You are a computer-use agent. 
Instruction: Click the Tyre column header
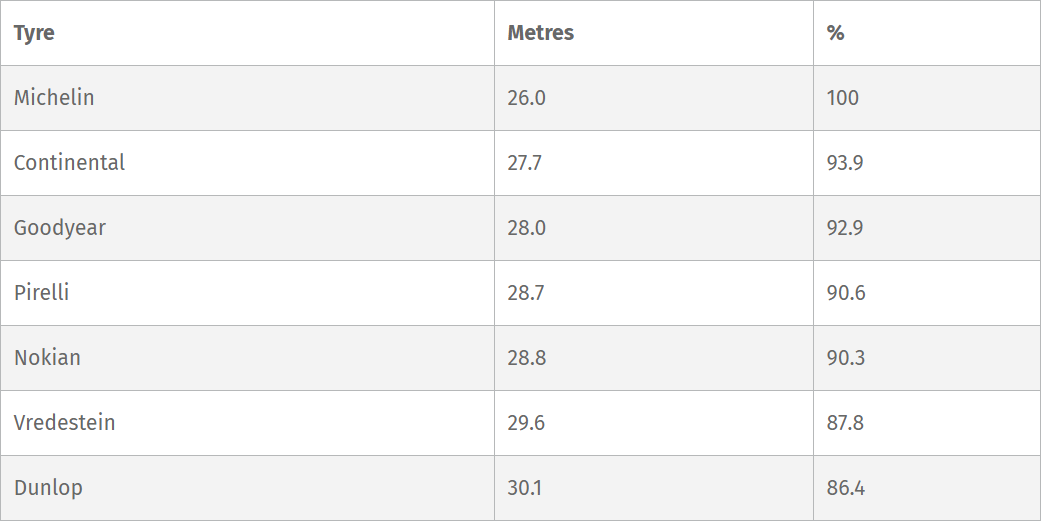pos(34,33)
